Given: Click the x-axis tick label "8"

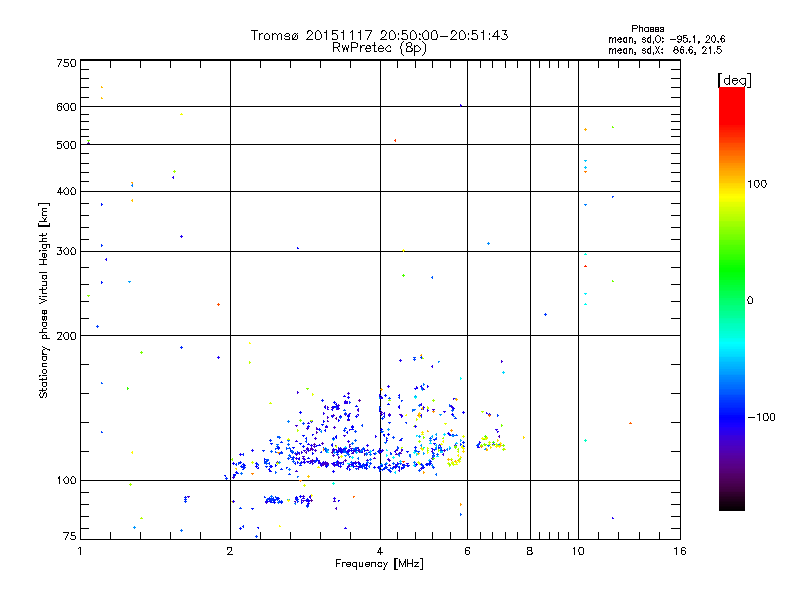Looking at the screenshot, I should [x=530, y=551].
